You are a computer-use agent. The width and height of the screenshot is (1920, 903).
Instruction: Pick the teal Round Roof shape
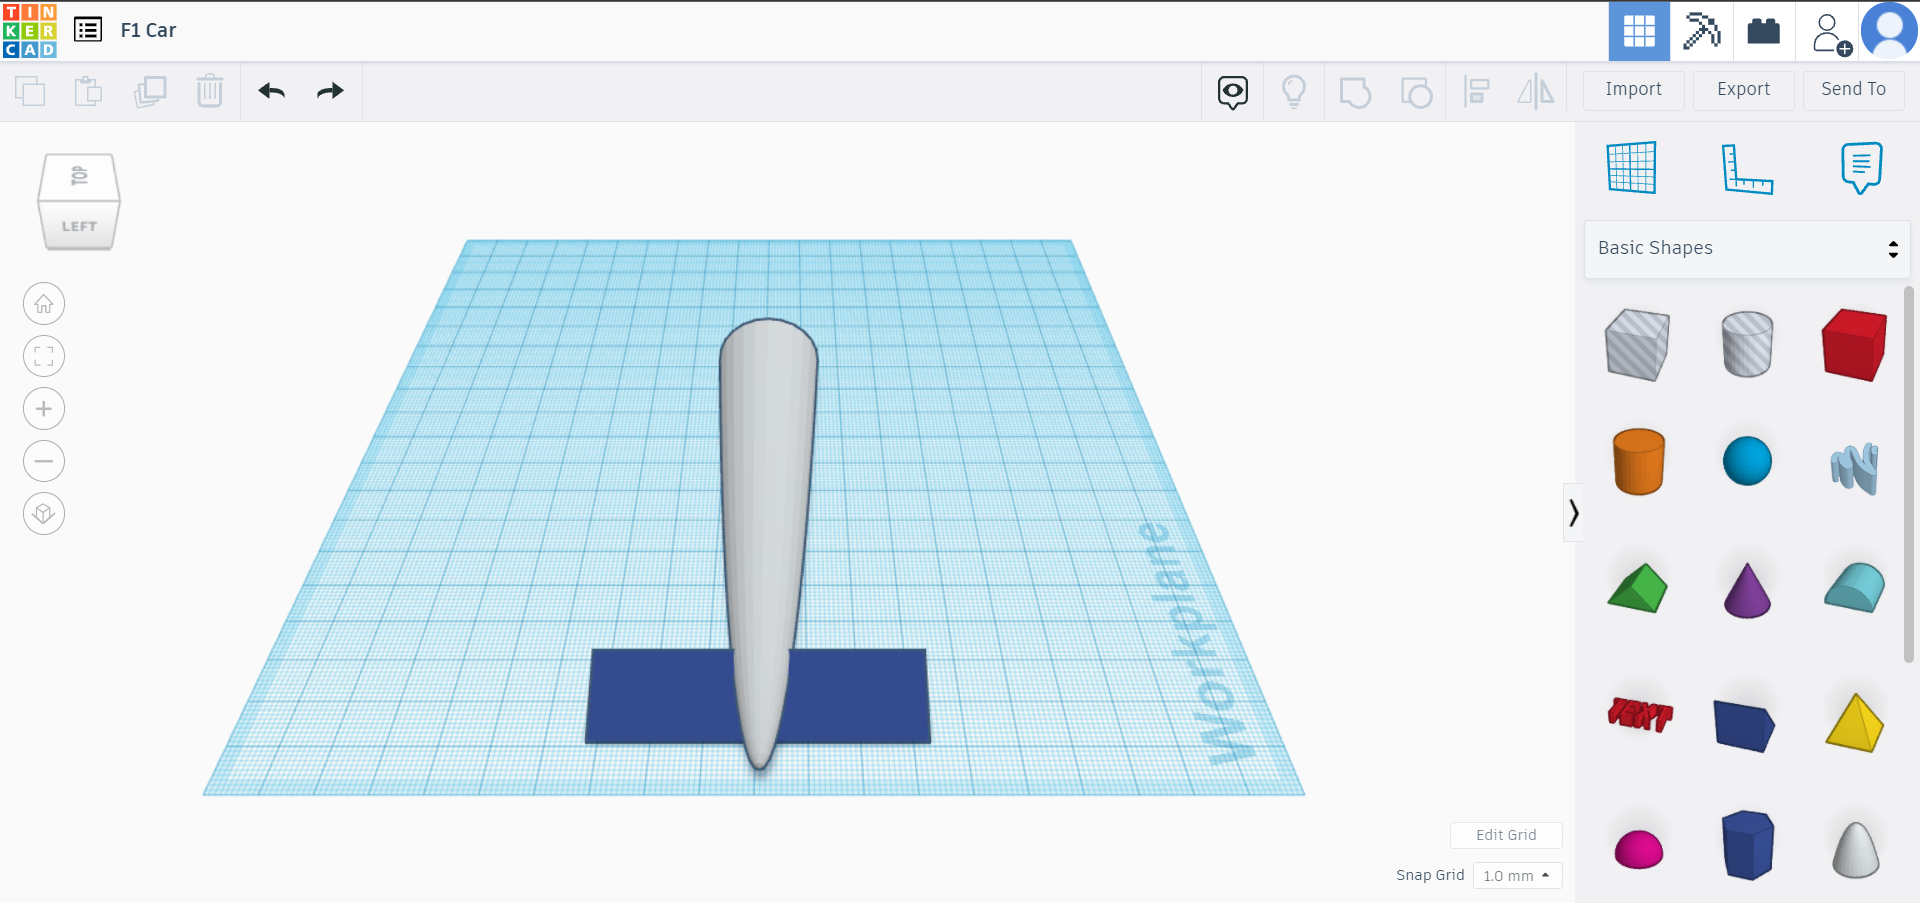pos(1855,587)
